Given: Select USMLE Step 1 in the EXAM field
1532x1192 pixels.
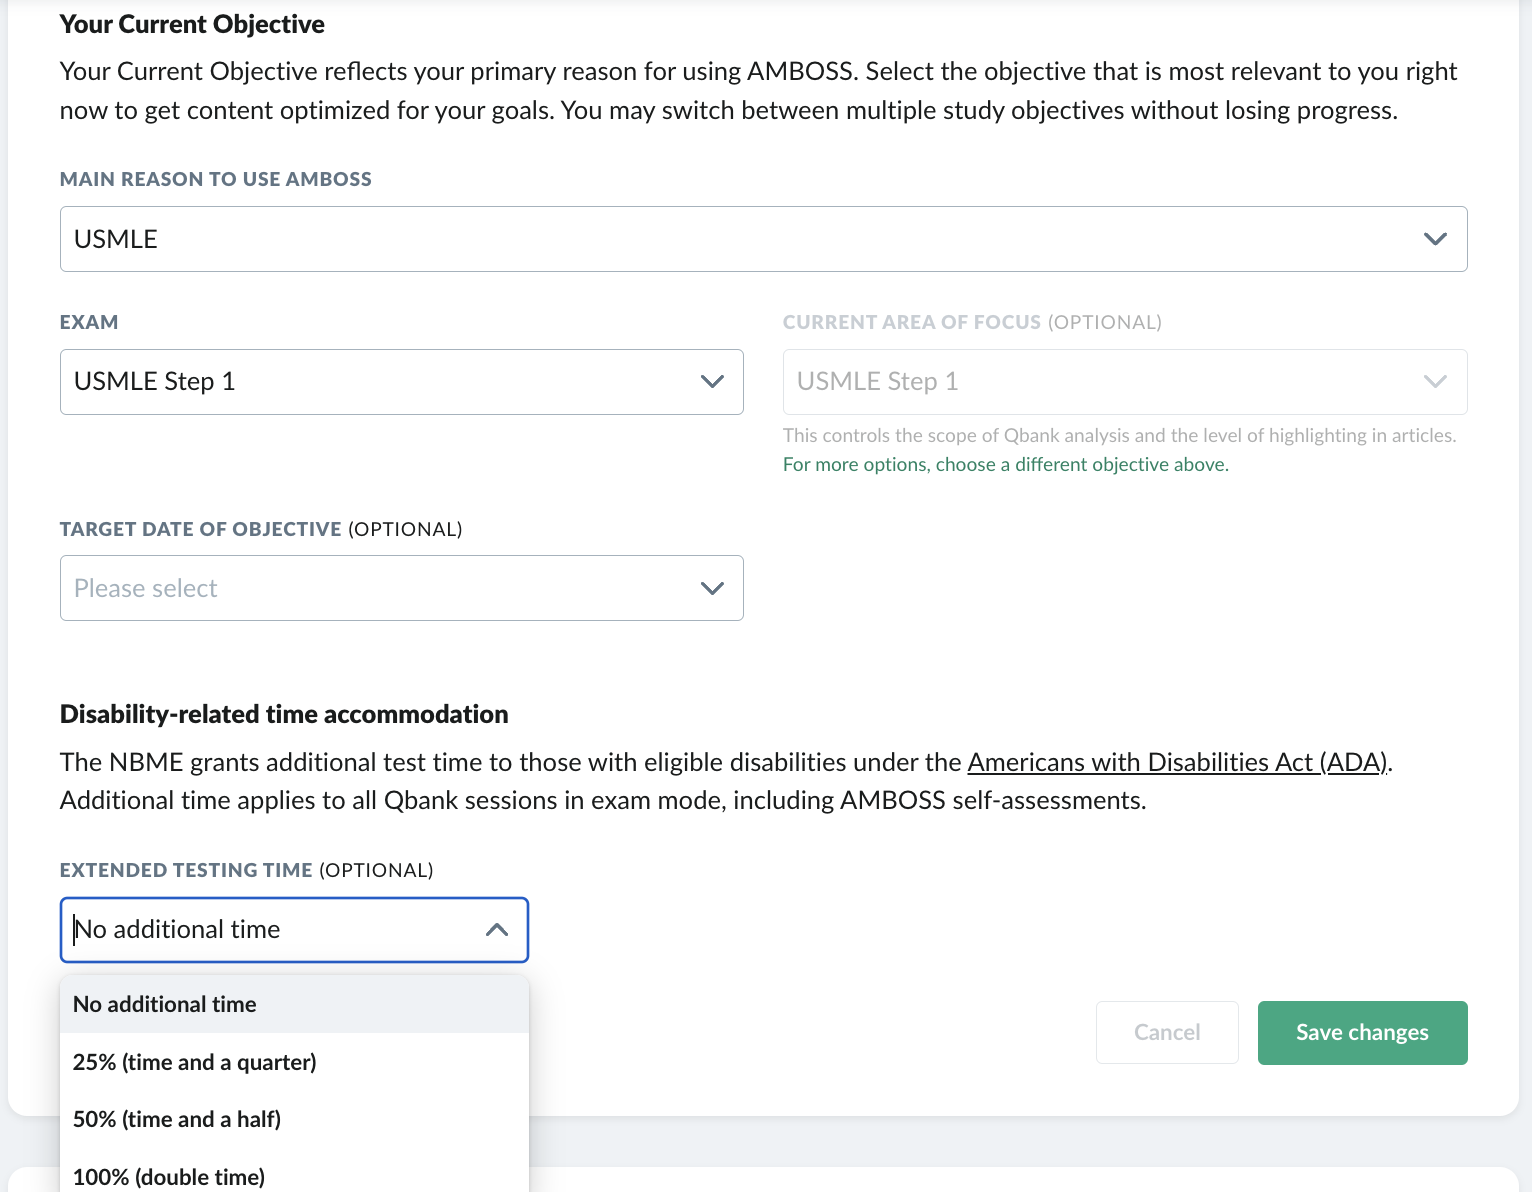Looking at the screenshot, I should 300,381.
